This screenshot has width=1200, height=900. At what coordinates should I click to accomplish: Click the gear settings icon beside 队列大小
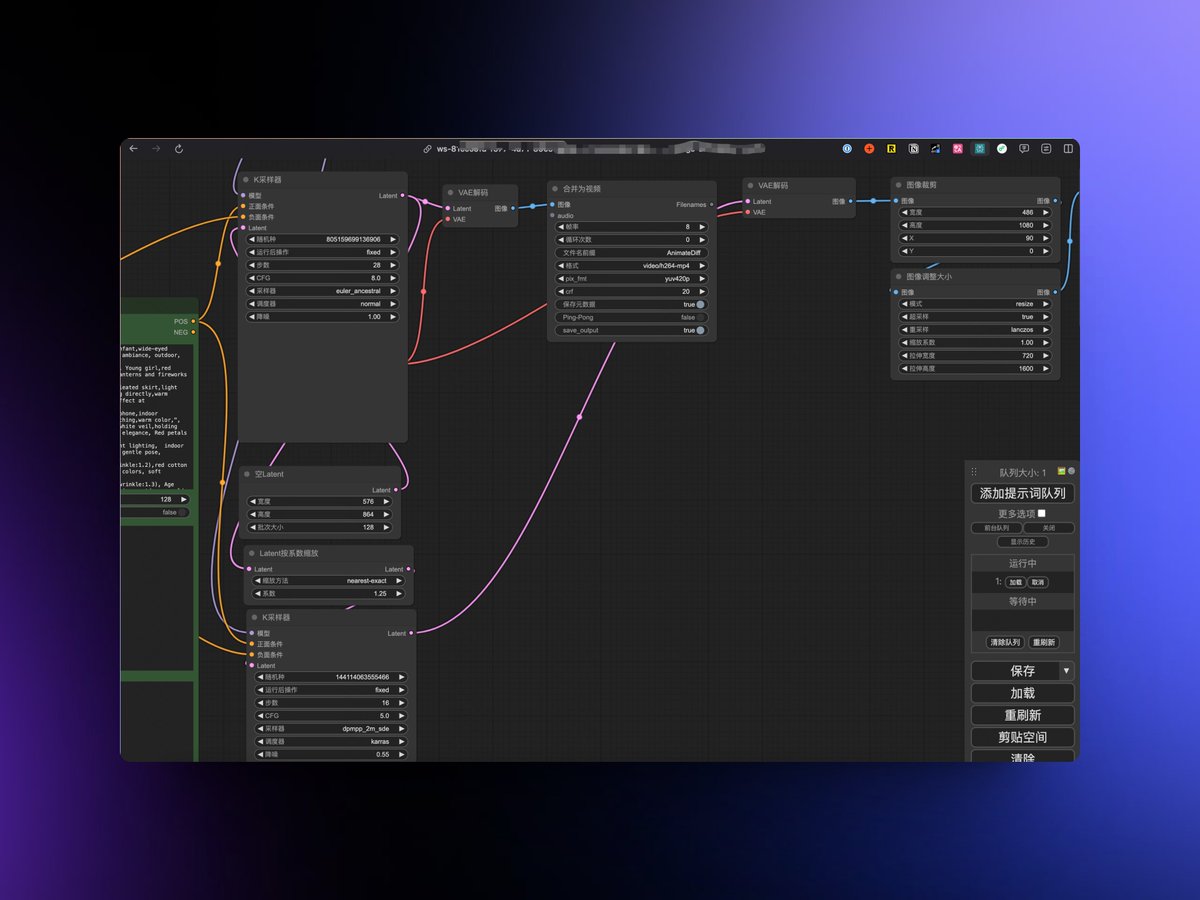click(1071, 471)
